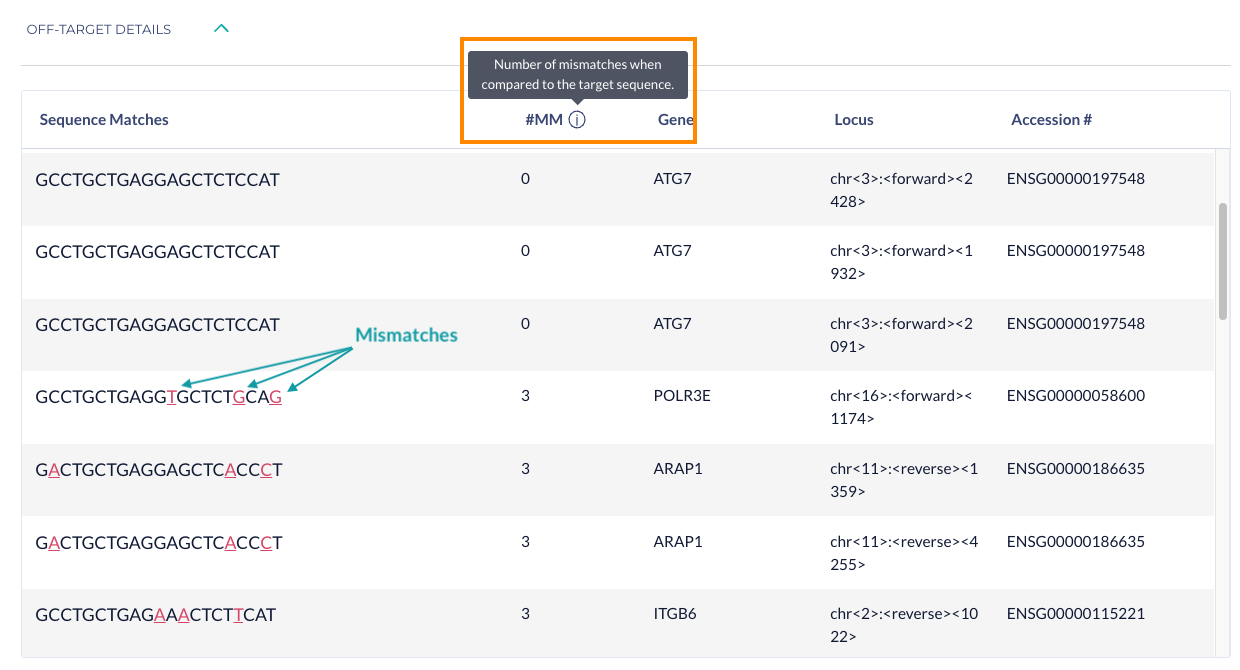Screen dimensions: 1240x670
Task: Click the mismatch count tooltip text
Action: click(577, 75)
